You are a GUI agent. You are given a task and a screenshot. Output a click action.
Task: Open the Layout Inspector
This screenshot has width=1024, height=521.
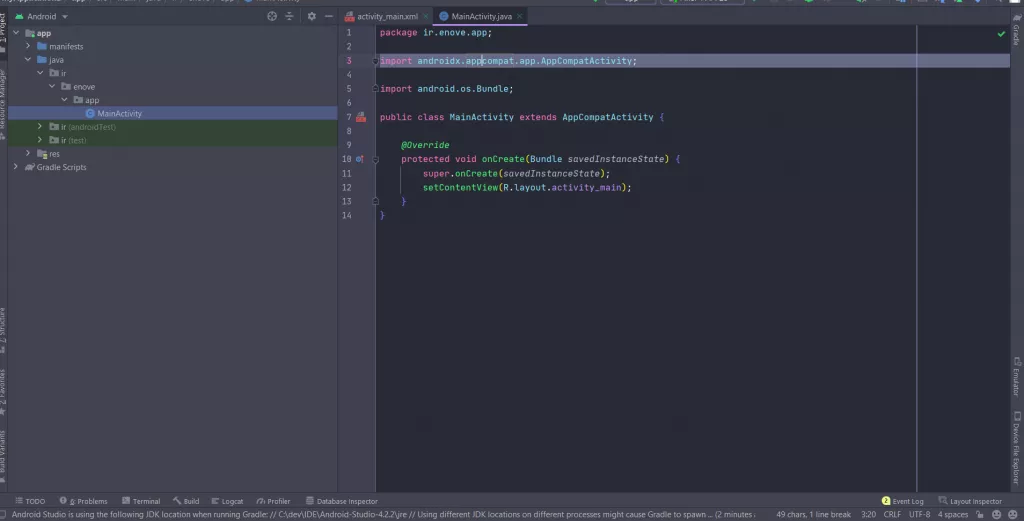[970, 501]
